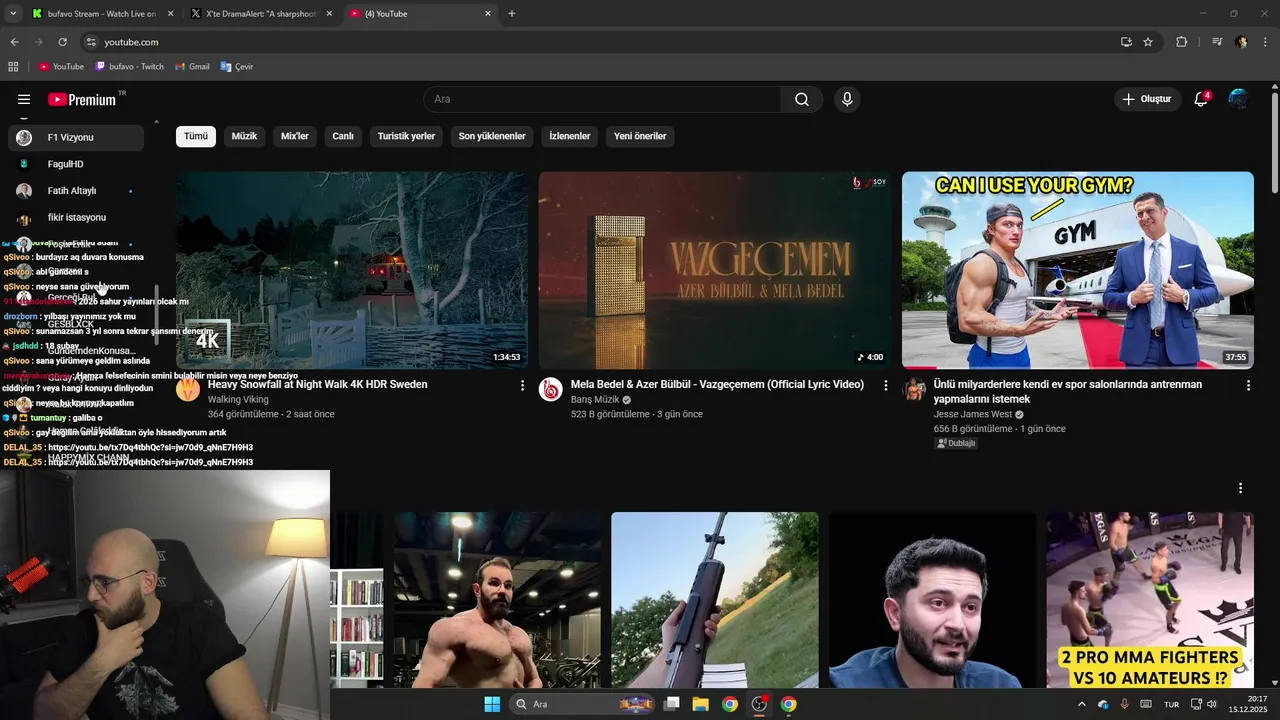
Task: Open a new browser tab
Action: click(512, 14)
